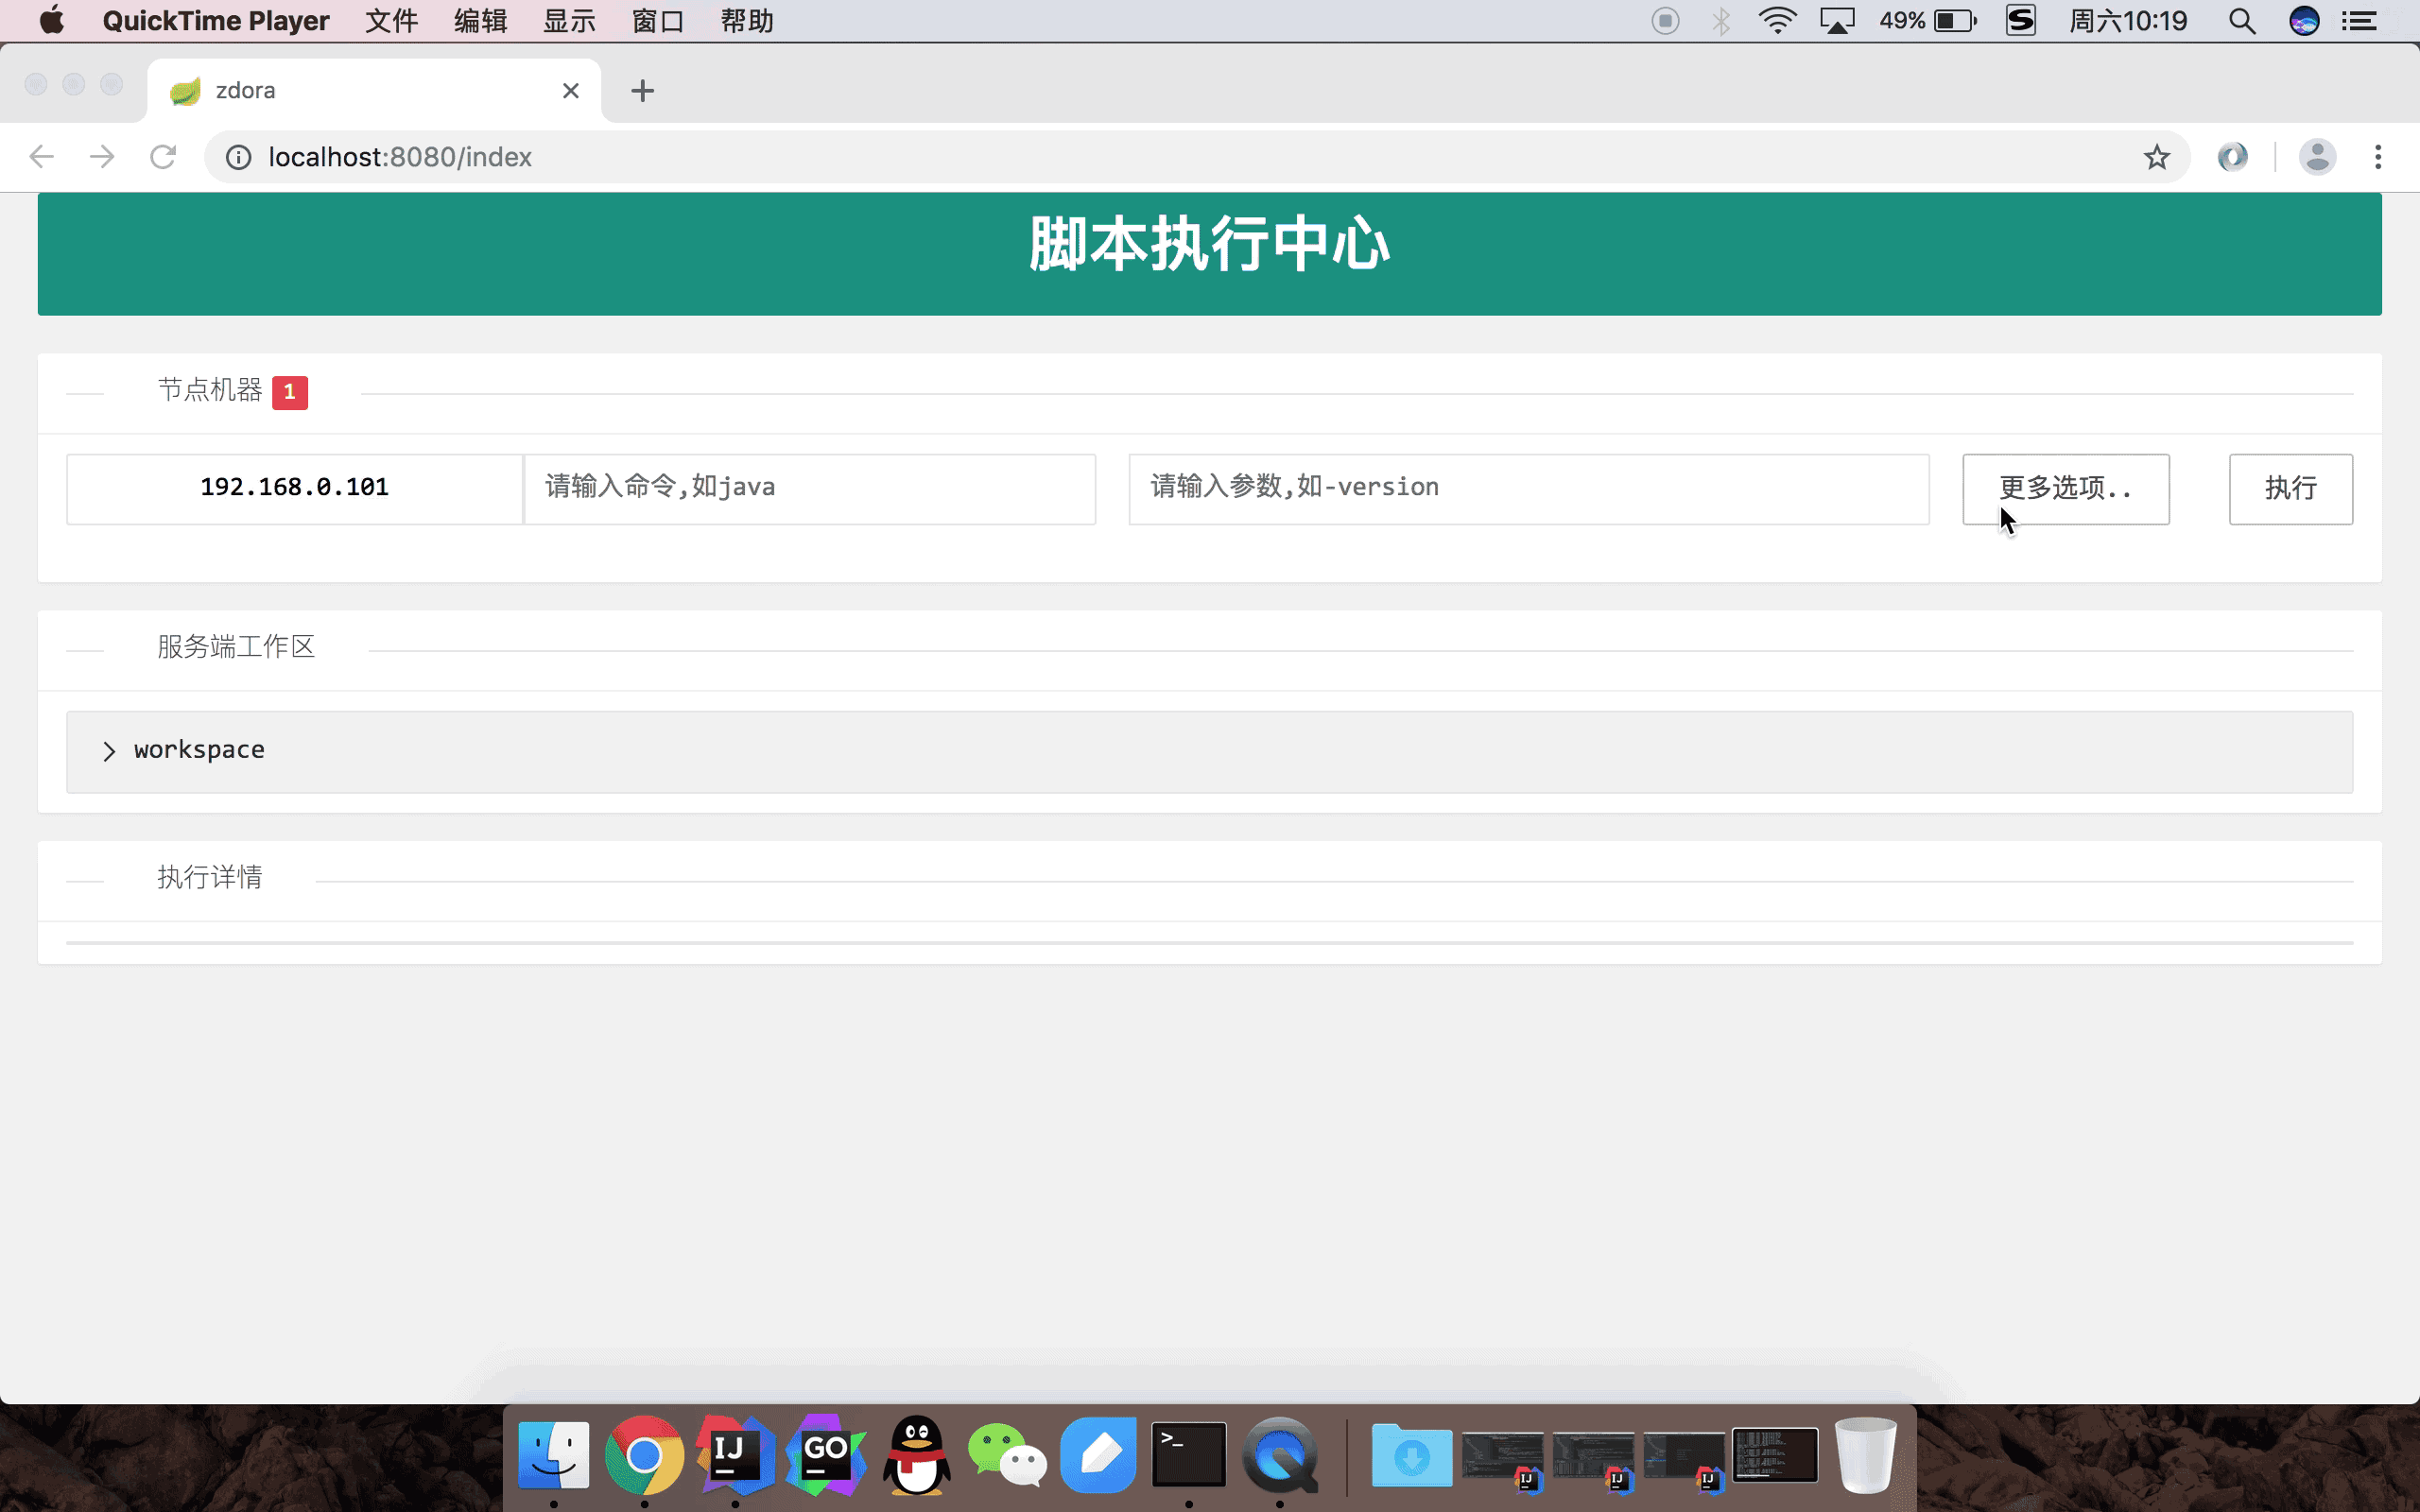Open IntelliJ IDEA from the dock
Screen dimensions: 2420x1512
(735, 1455)
